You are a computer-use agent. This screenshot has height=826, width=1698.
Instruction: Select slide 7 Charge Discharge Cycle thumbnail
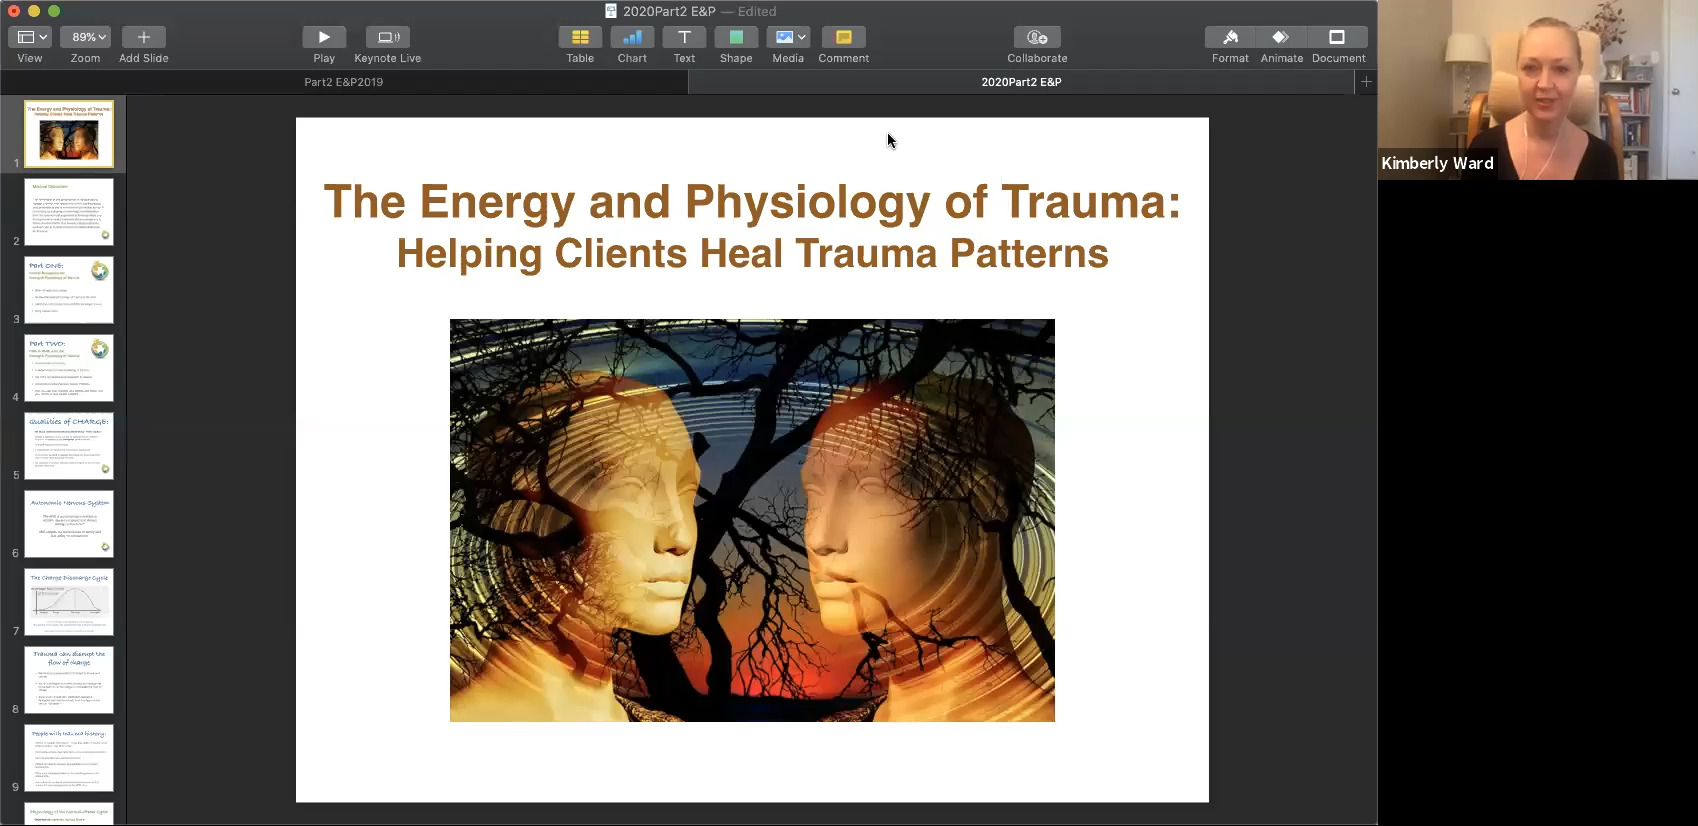[x=69, y=602]
